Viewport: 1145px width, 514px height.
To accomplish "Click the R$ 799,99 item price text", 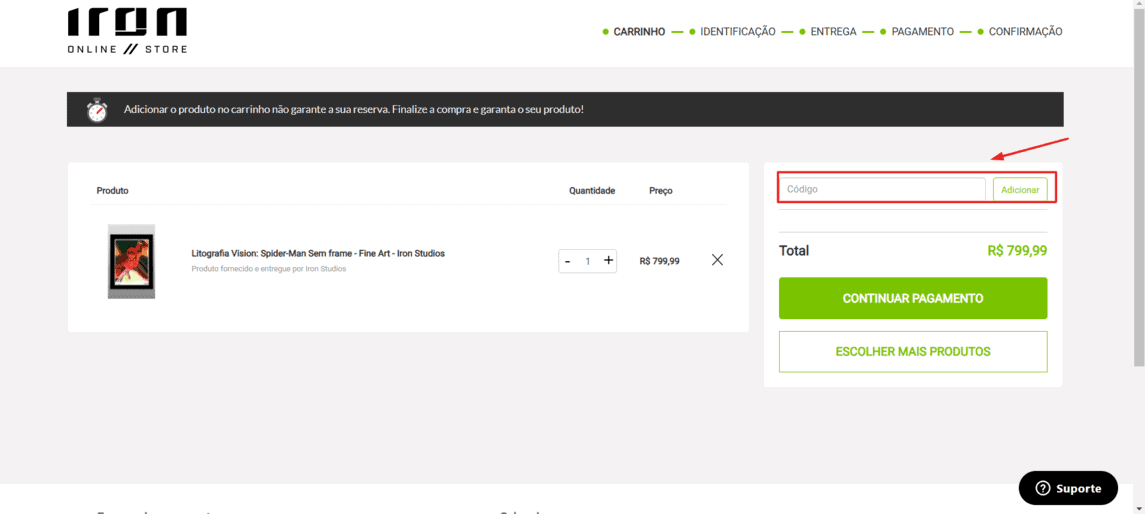I will click(659, 261).
